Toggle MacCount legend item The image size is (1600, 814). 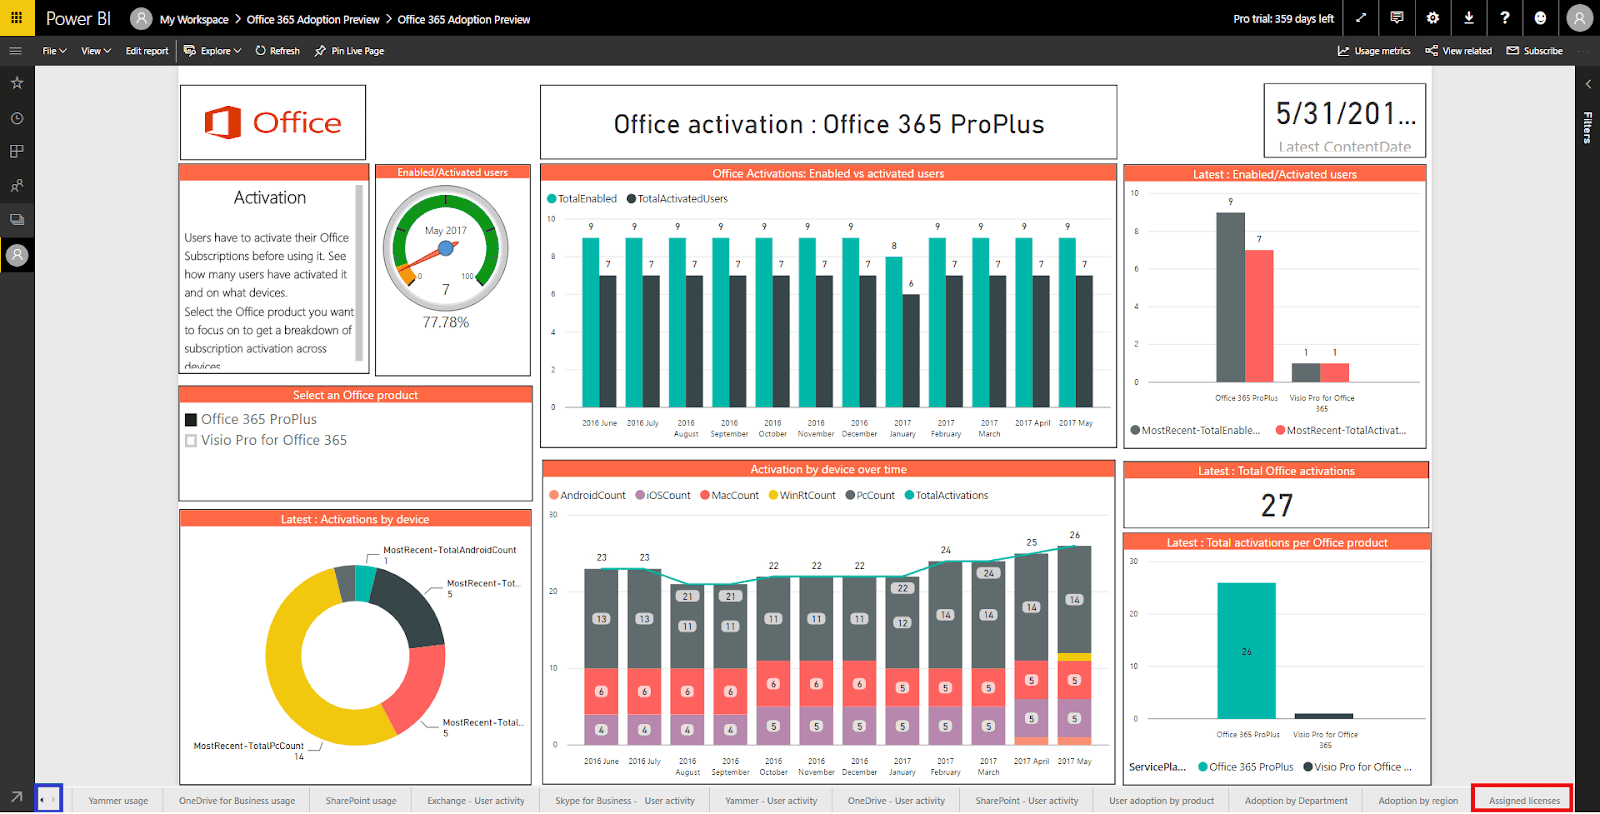coord(730,496)
